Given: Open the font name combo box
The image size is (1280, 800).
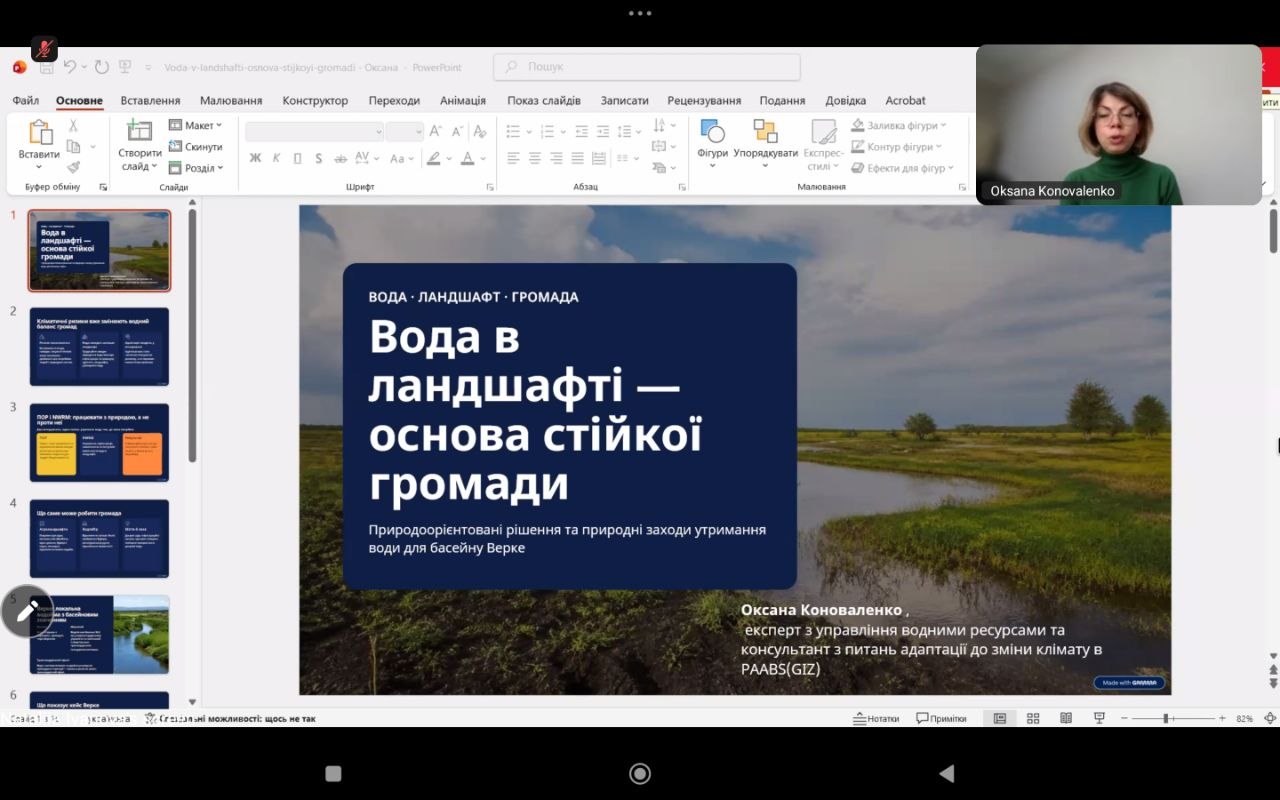Looking at the screenshot, I should (x=315, y=131).
